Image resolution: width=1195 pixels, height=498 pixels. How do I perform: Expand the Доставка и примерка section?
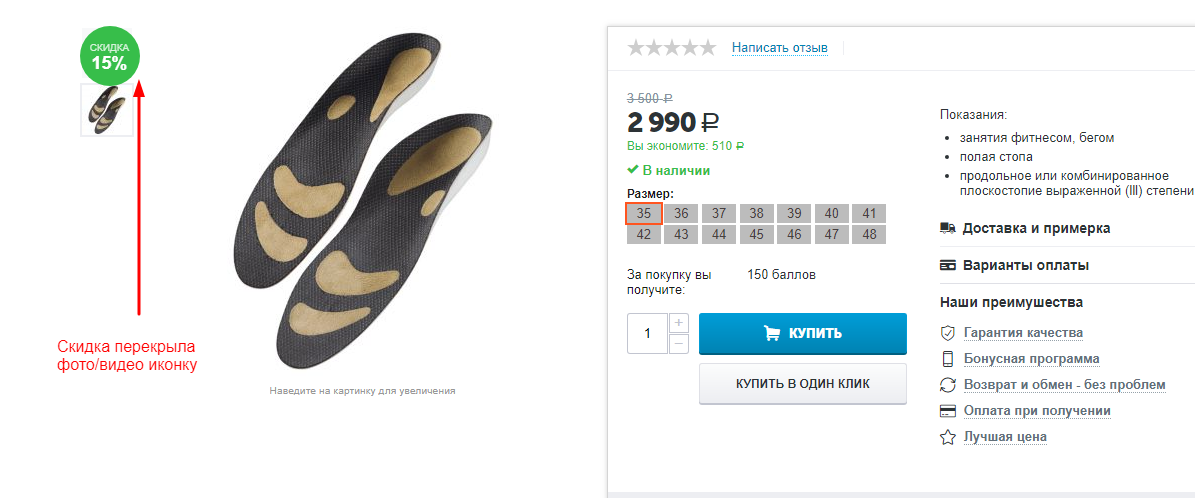1036,228
